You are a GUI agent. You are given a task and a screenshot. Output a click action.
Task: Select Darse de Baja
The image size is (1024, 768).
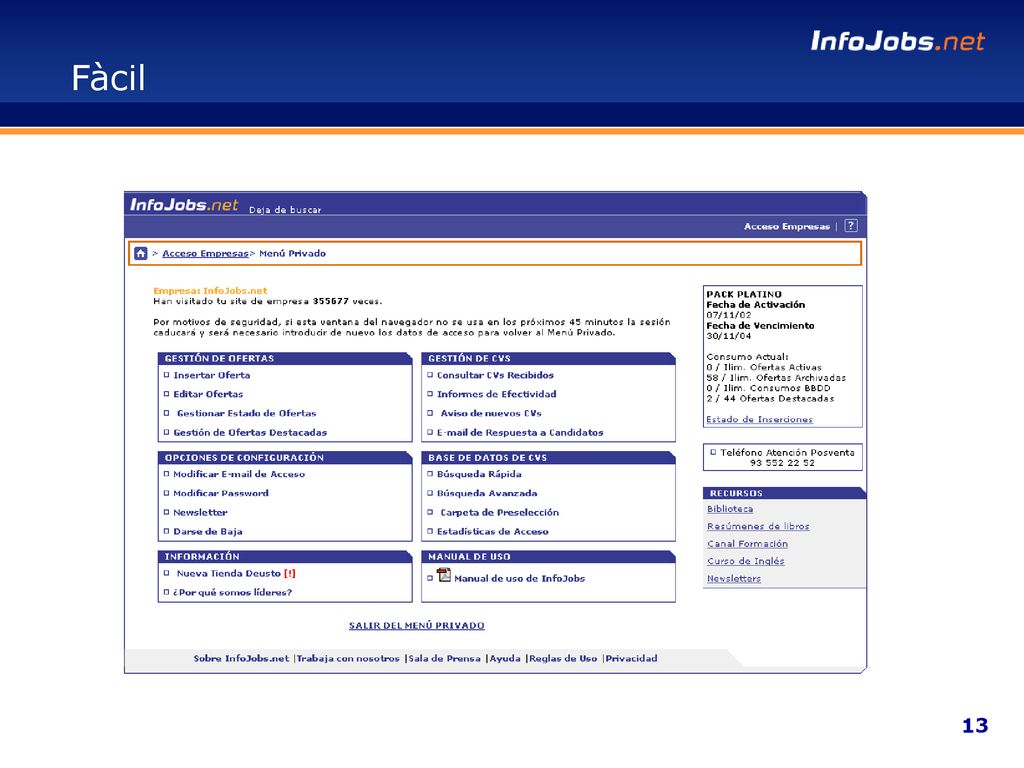point(208,532)
